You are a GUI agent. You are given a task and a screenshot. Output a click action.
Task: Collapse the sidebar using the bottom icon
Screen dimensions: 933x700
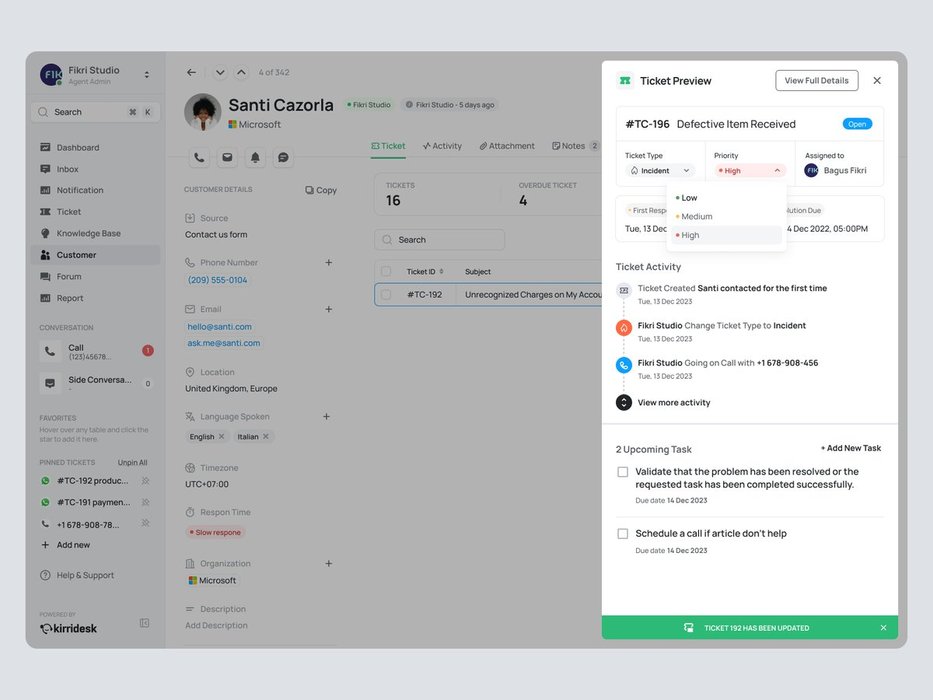click(x=144, y=623)
